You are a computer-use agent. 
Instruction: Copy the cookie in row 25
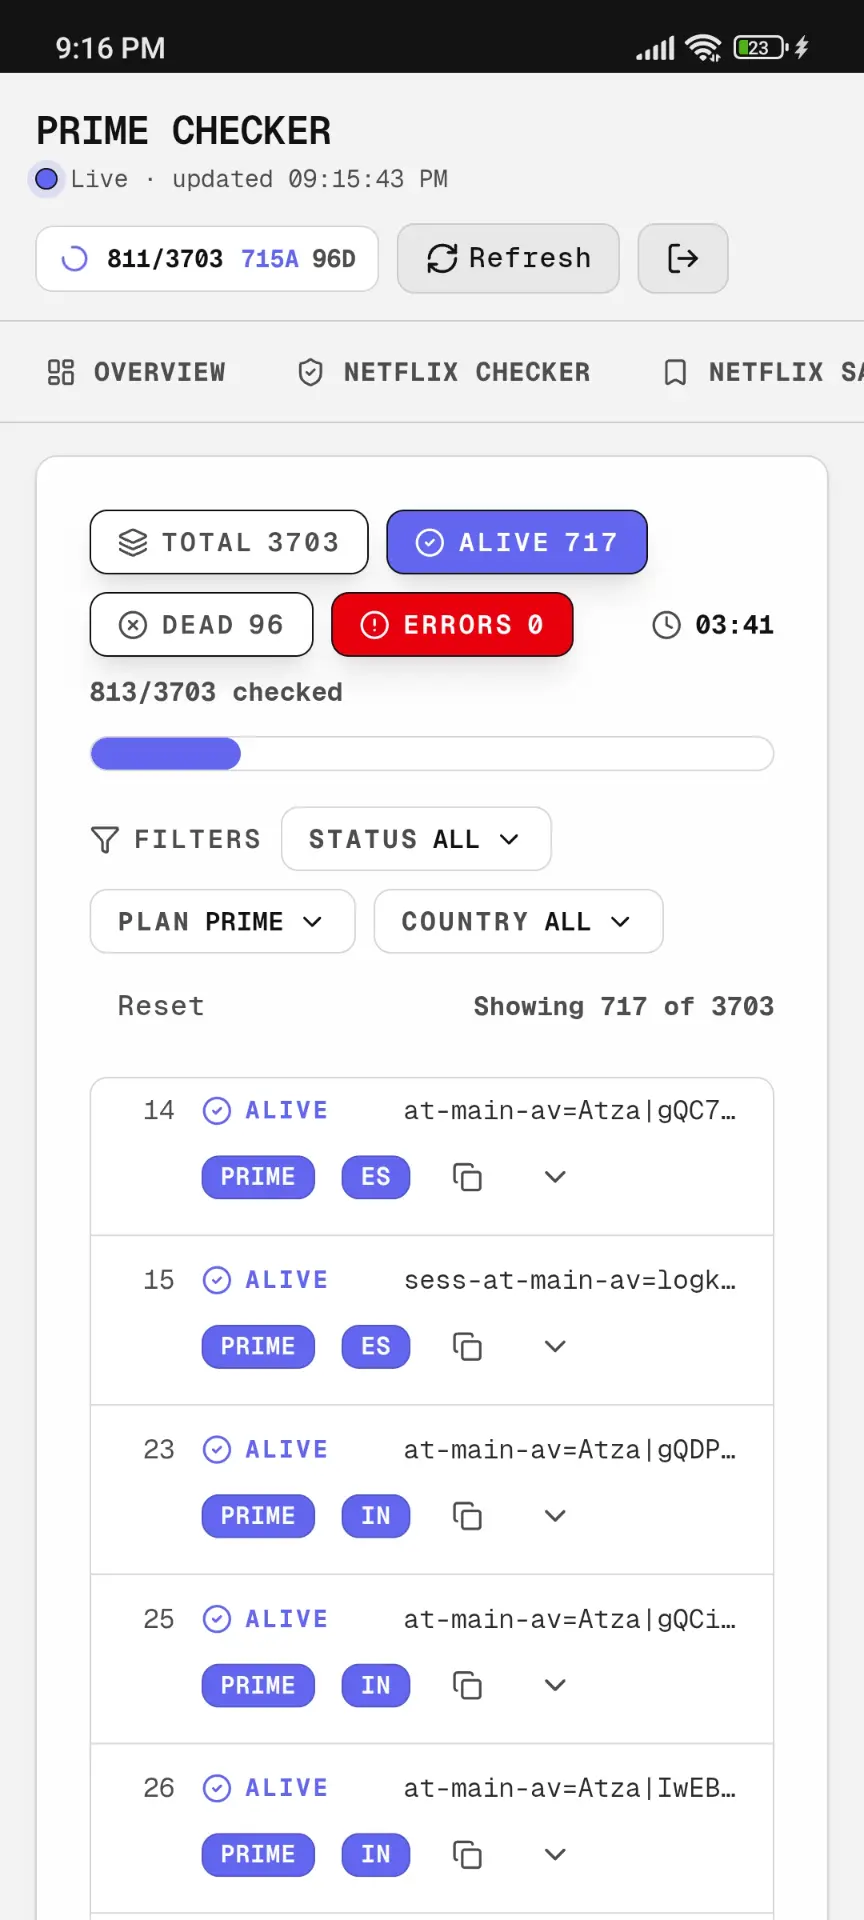467,1686
